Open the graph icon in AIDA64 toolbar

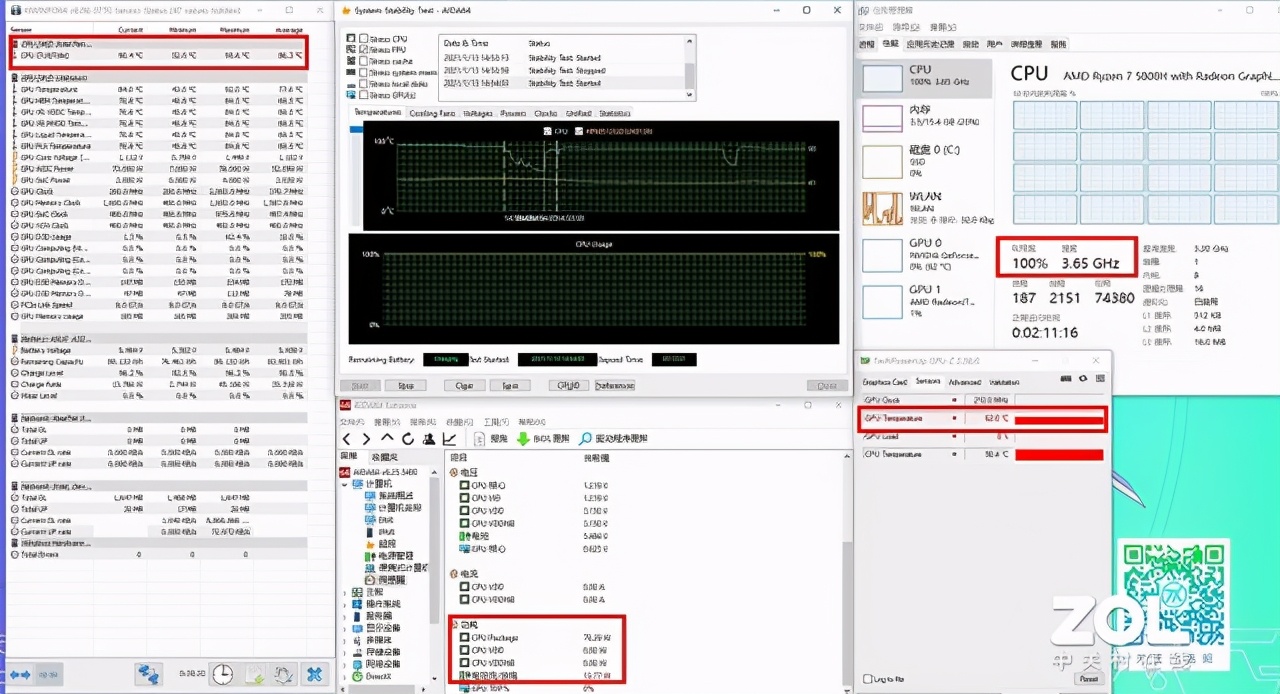coord(449,439)
